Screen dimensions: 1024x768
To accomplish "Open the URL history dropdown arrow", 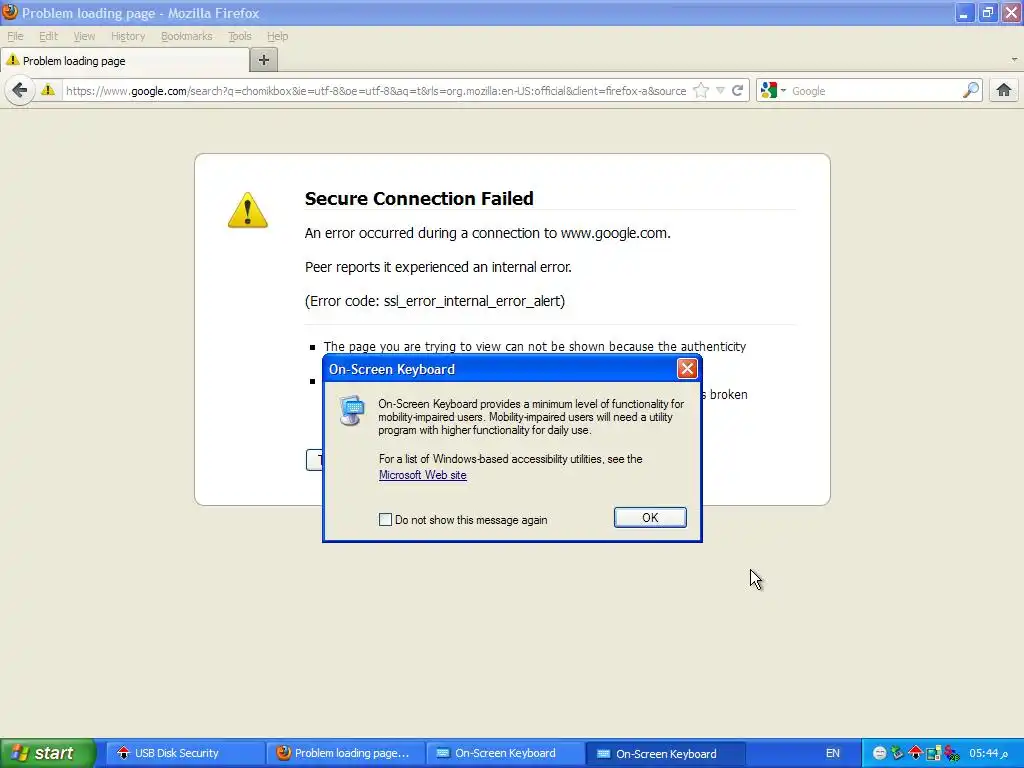I will point(720,90).
